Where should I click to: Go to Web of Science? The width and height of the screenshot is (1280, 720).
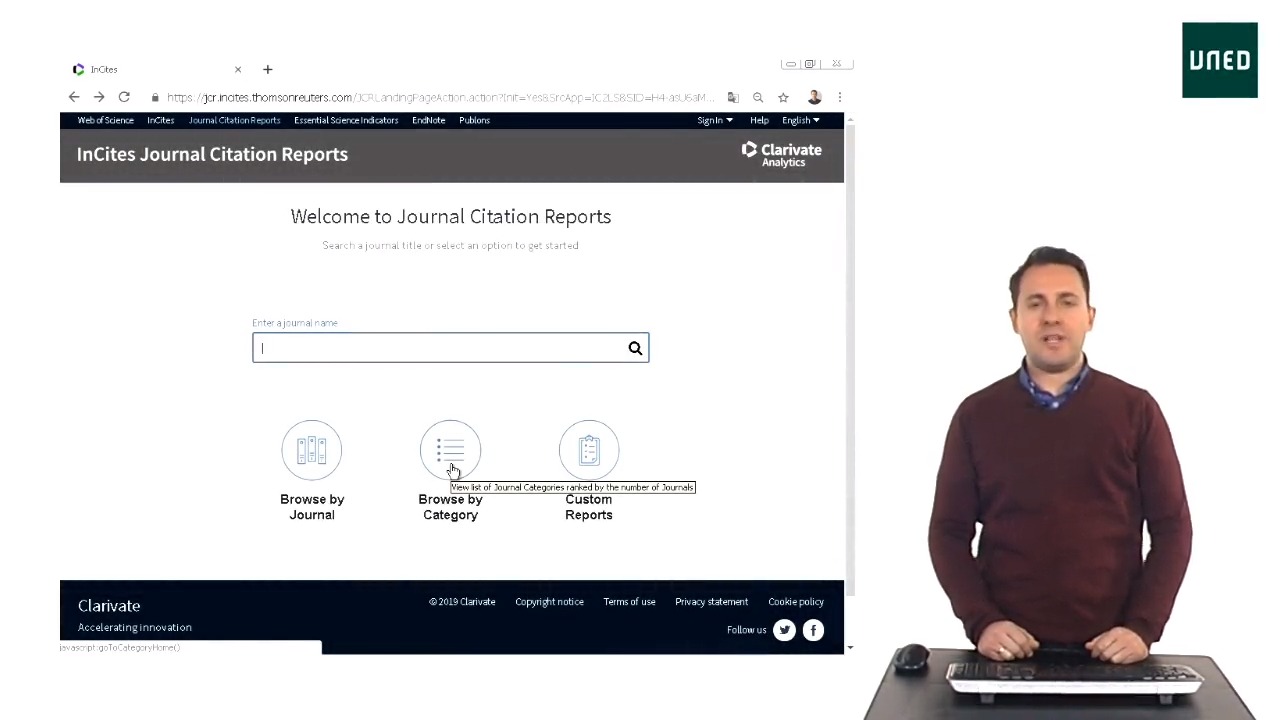(x=105, y=120)
